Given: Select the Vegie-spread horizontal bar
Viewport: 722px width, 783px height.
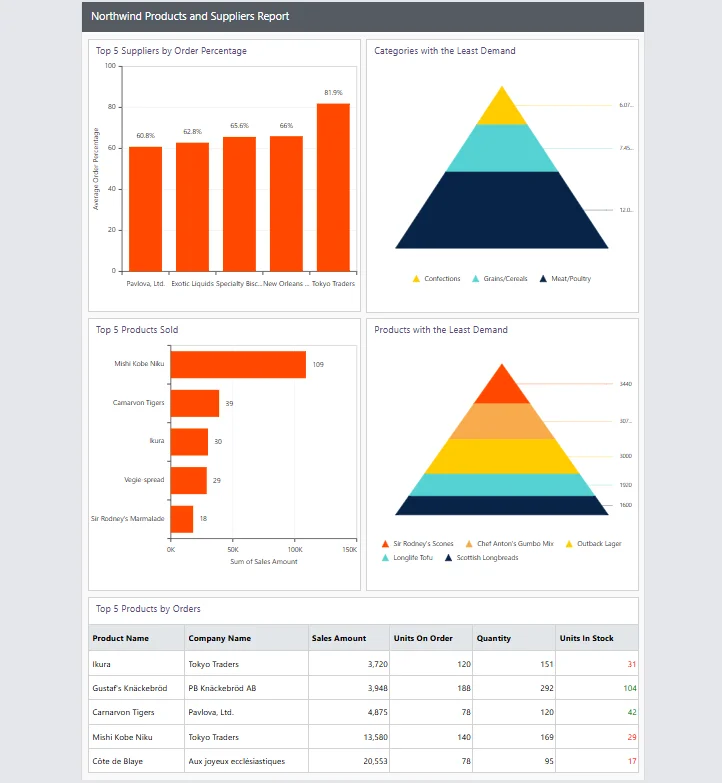Looking at the screenshot, I should [189, 480].
